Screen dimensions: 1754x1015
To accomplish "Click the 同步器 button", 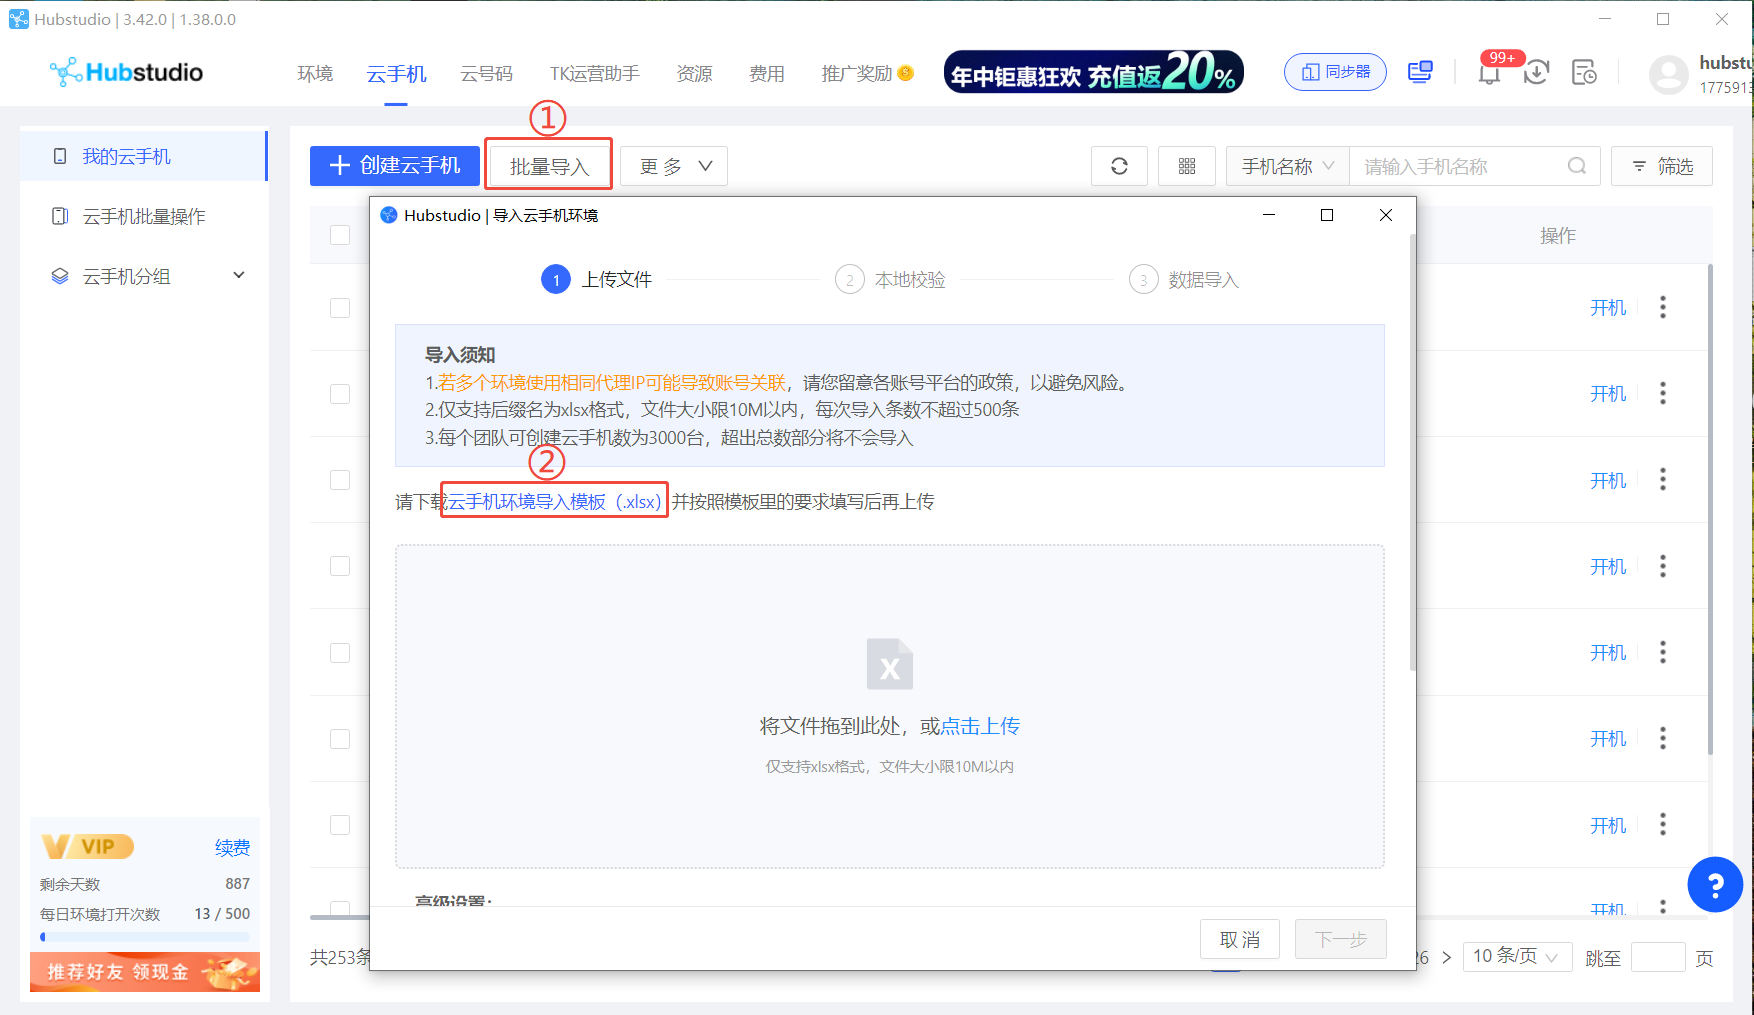I will [1335, 72].
